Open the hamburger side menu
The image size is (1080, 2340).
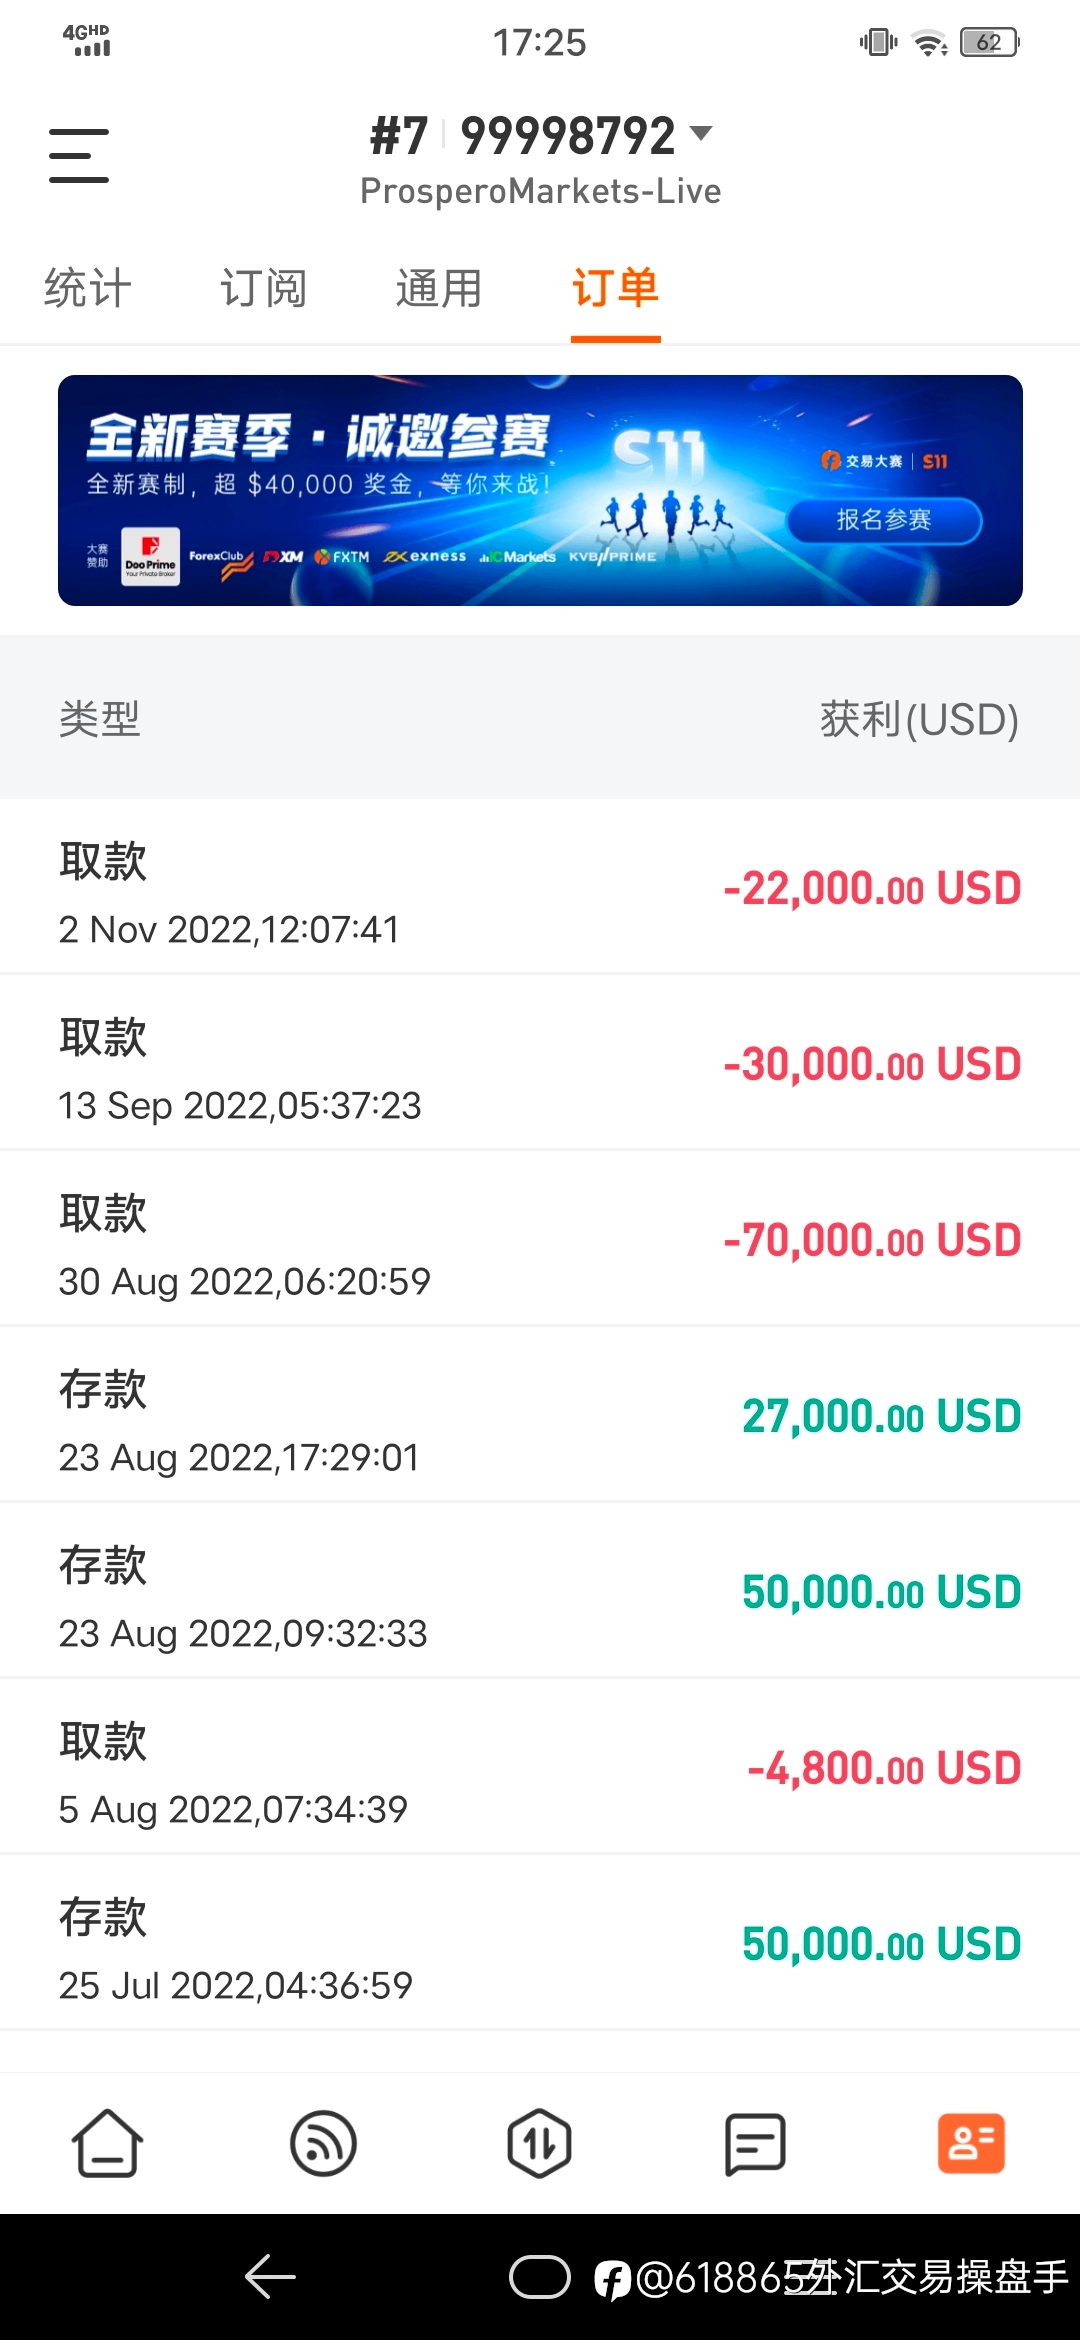[79, 155]
